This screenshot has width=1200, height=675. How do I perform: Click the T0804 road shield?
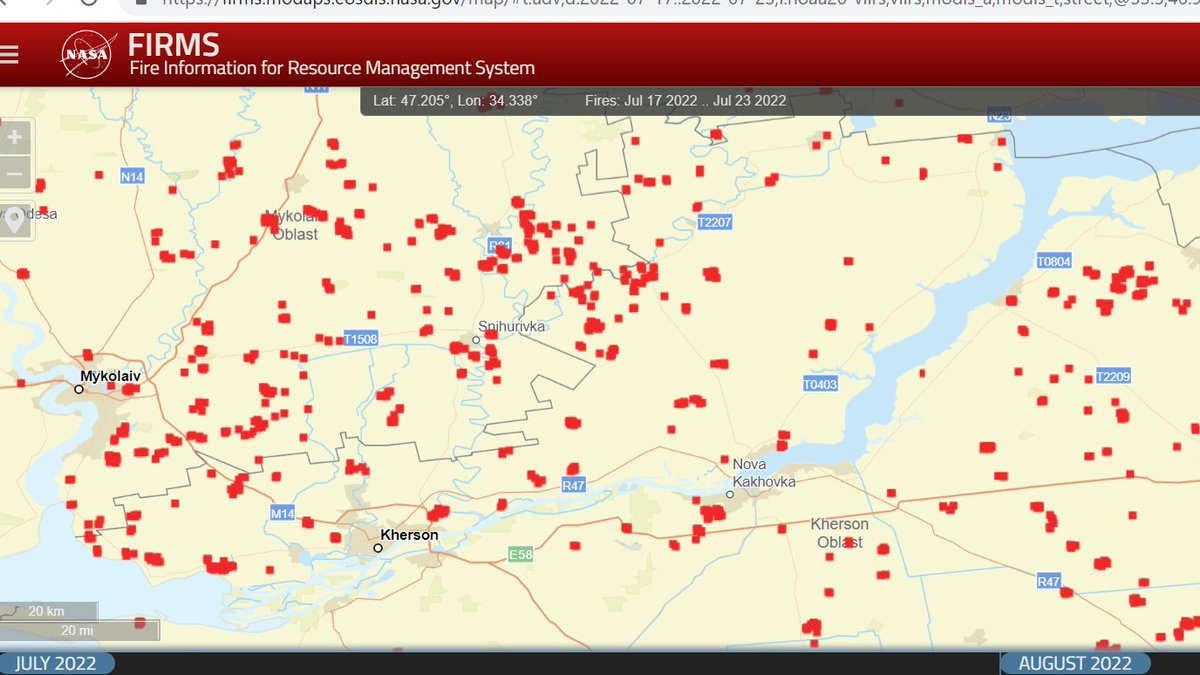(1053, 262)
